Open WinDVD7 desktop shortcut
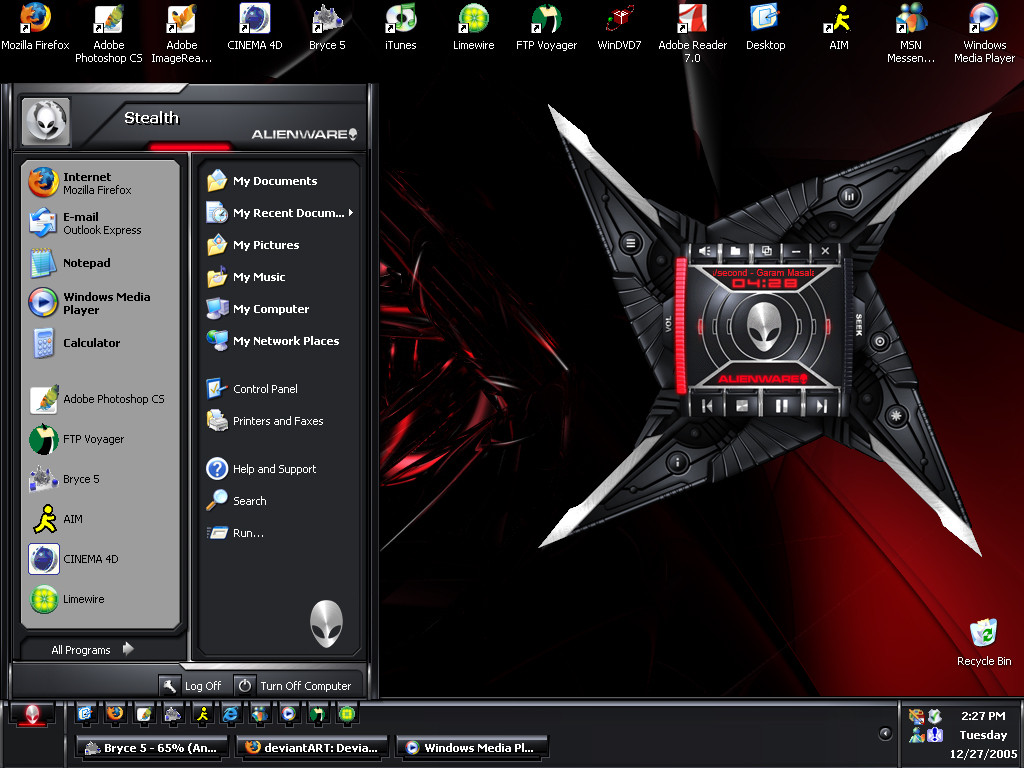Screen dimensions: 1024x768 point(619,27)
